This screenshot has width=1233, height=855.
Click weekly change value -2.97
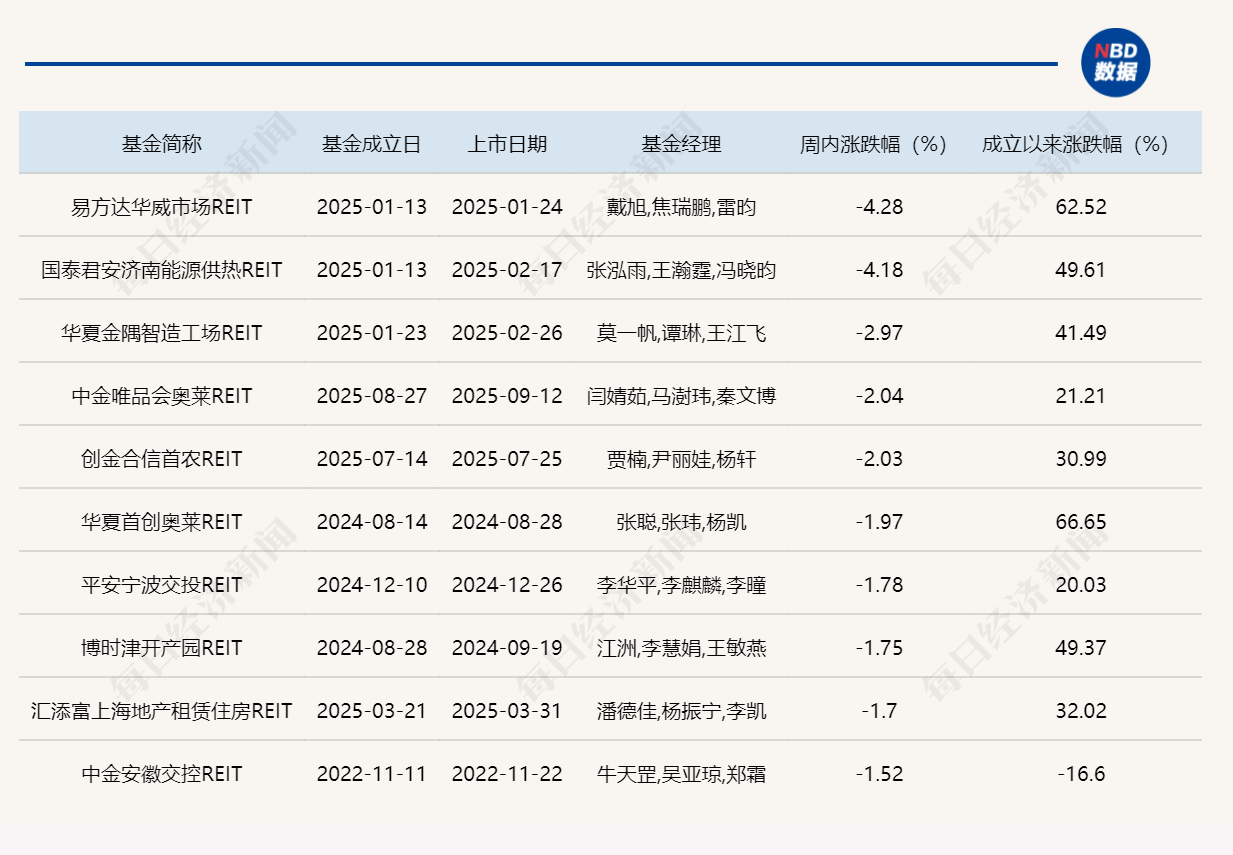coord(879,333)
